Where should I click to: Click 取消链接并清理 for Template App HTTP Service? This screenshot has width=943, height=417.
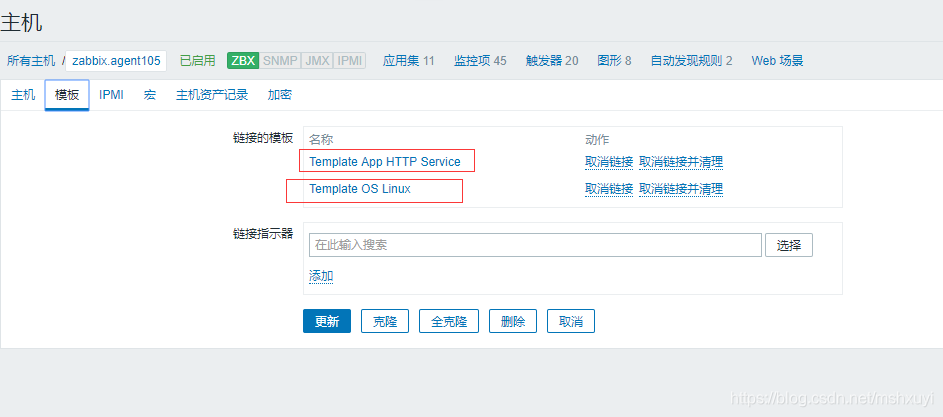pyautogui.click(x=681, y=162)
